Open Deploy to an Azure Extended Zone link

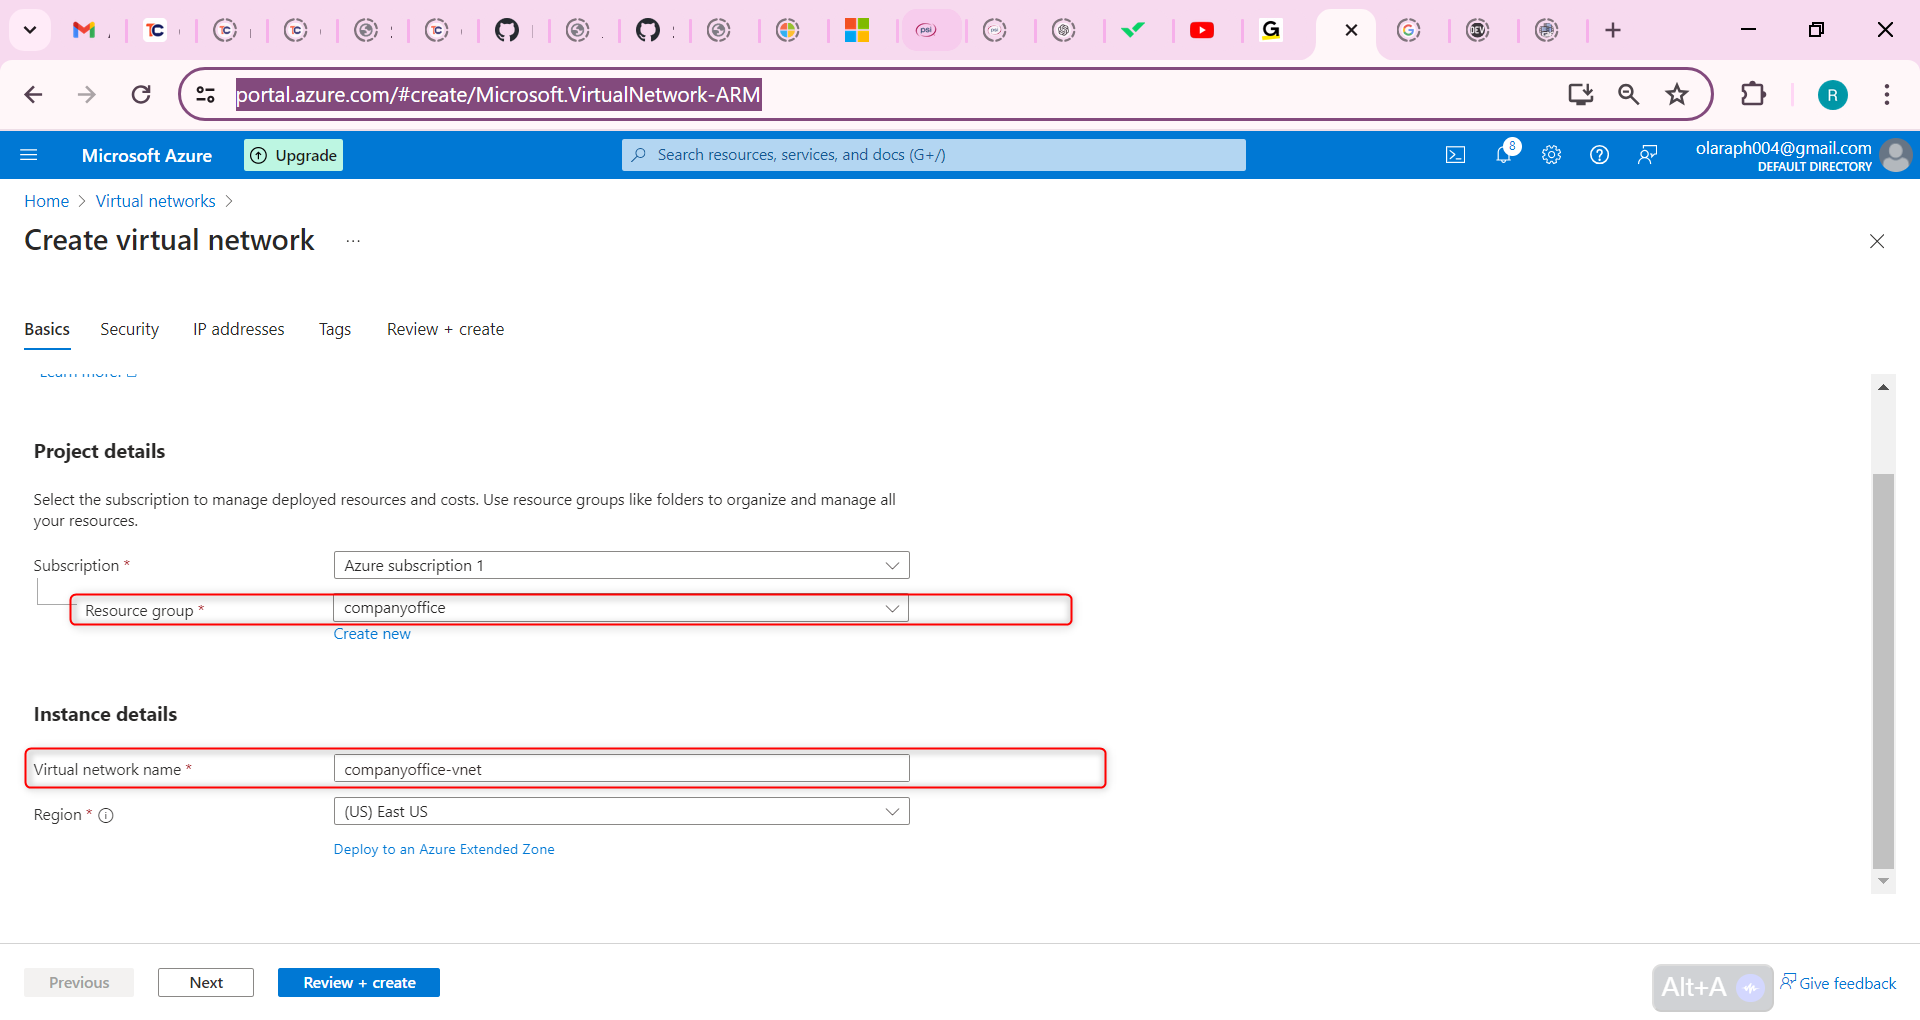444,849
